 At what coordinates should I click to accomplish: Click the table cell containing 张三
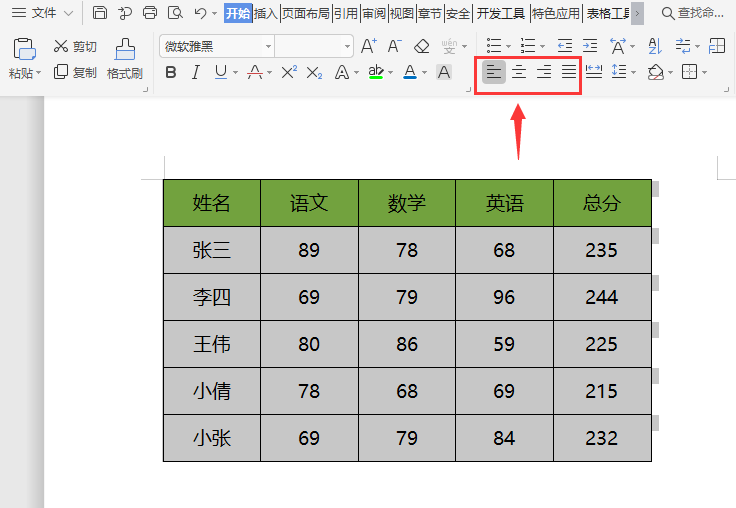point(212,250)
